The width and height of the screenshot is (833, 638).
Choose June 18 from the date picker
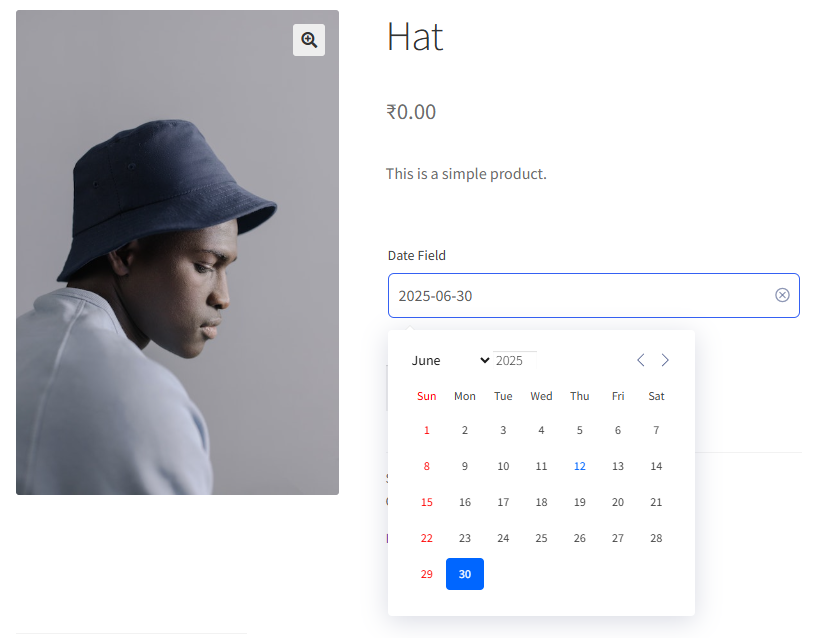(541, 502)
